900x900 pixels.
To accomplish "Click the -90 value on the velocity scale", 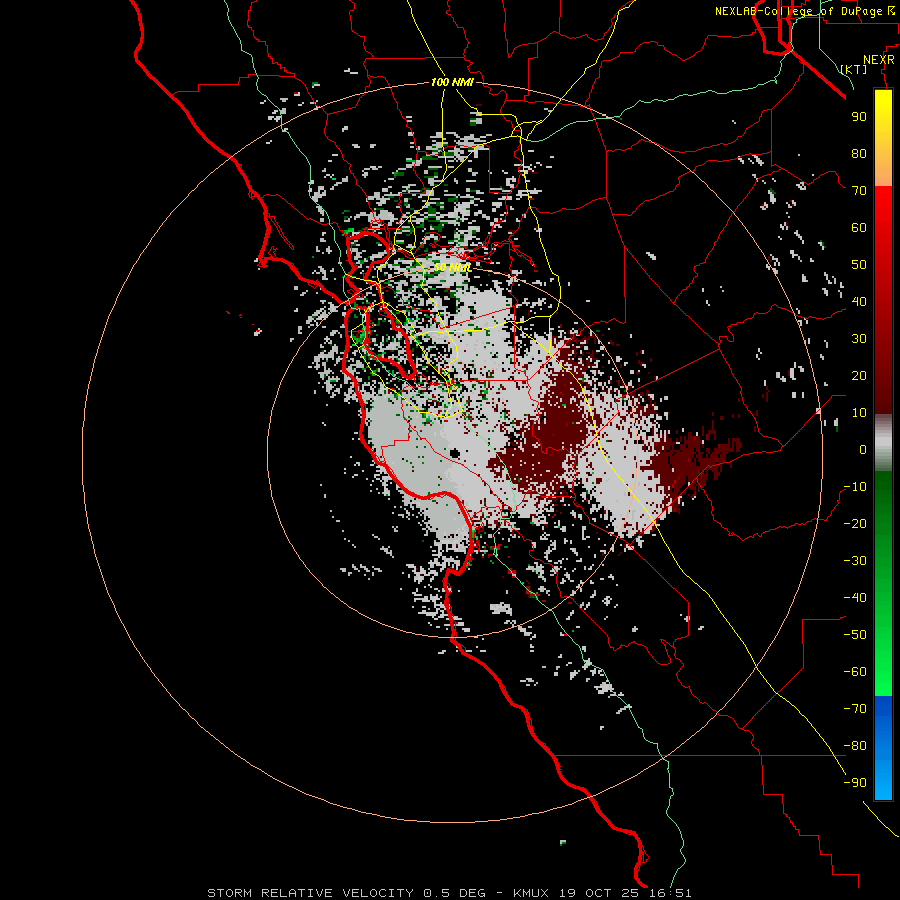I will pyautogui.click(x=855, y=783).
